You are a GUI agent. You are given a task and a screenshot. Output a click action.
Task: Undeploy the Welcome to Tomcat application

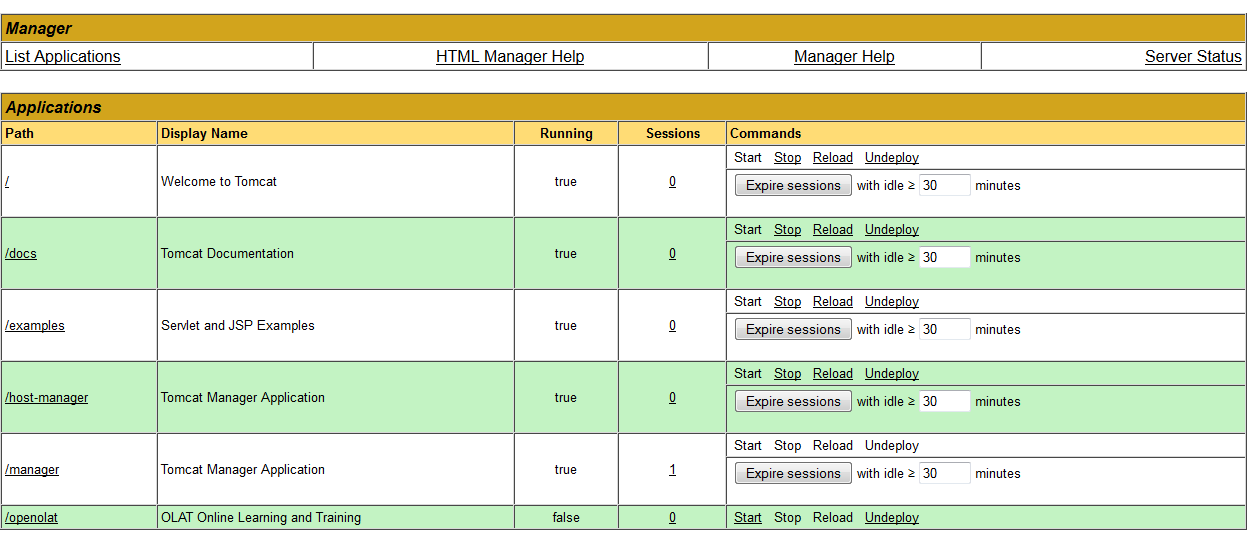pos(892,158)
